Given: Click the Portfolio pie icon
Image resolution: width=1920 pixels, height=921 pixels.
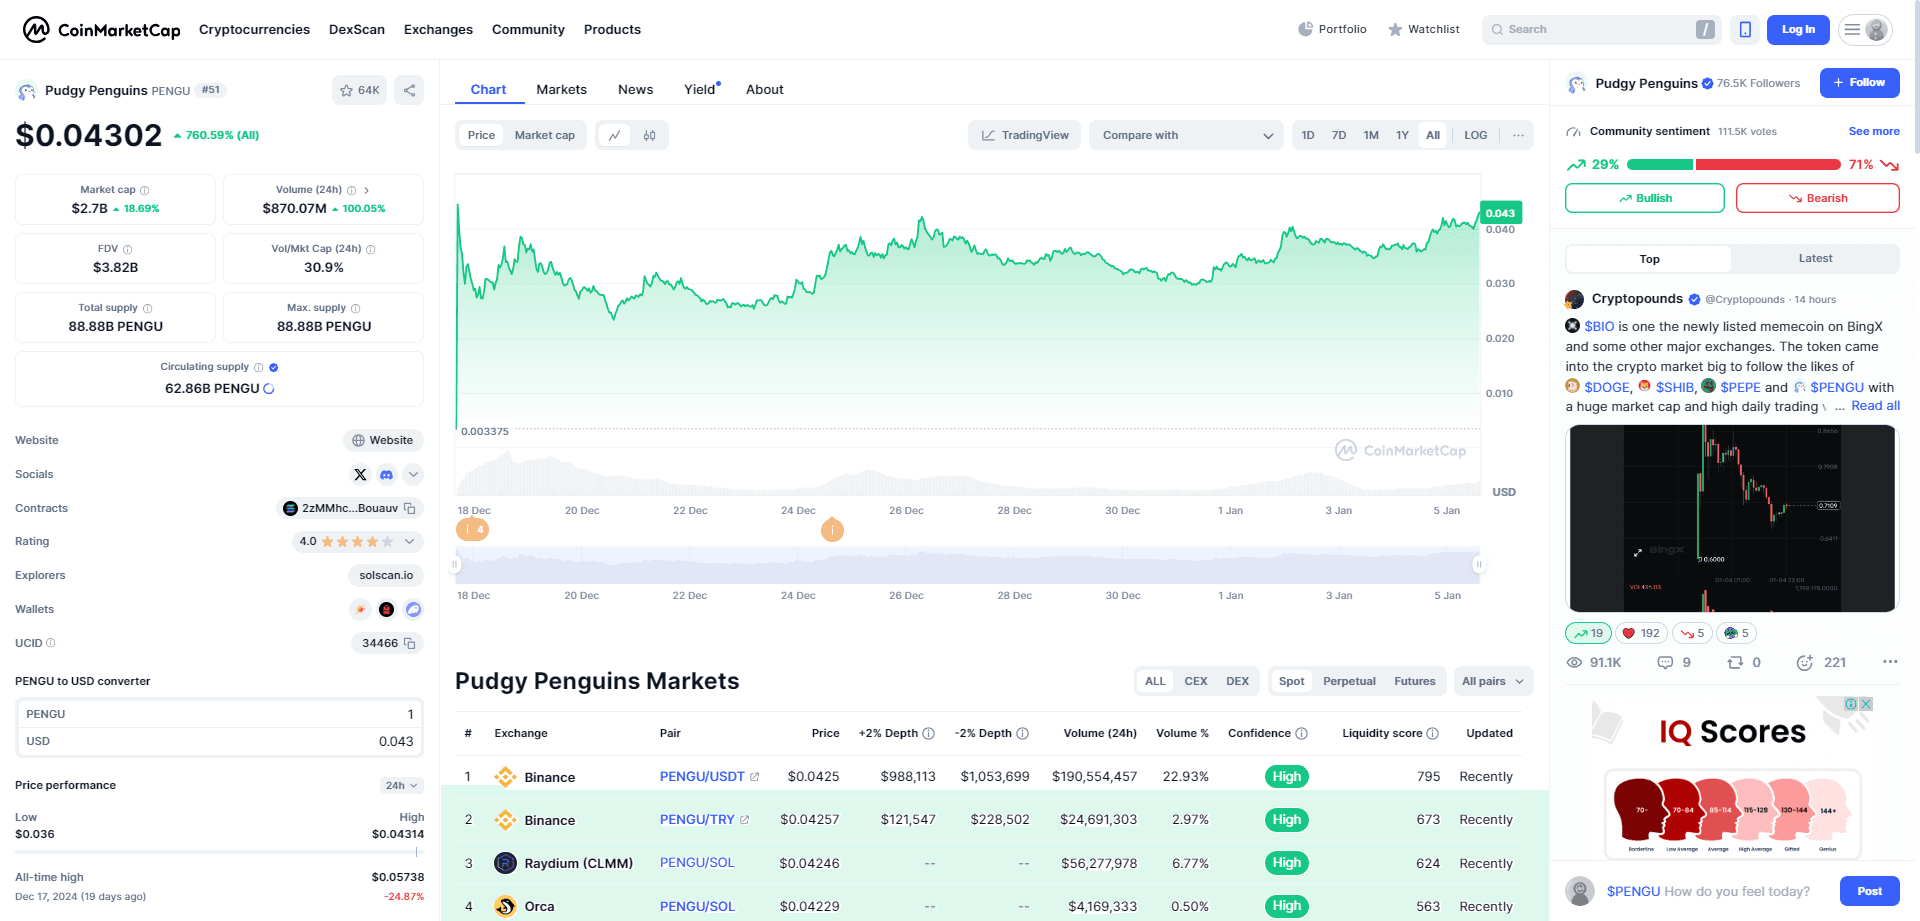Looking at the screenshot, I should [x=1306, y=29].
